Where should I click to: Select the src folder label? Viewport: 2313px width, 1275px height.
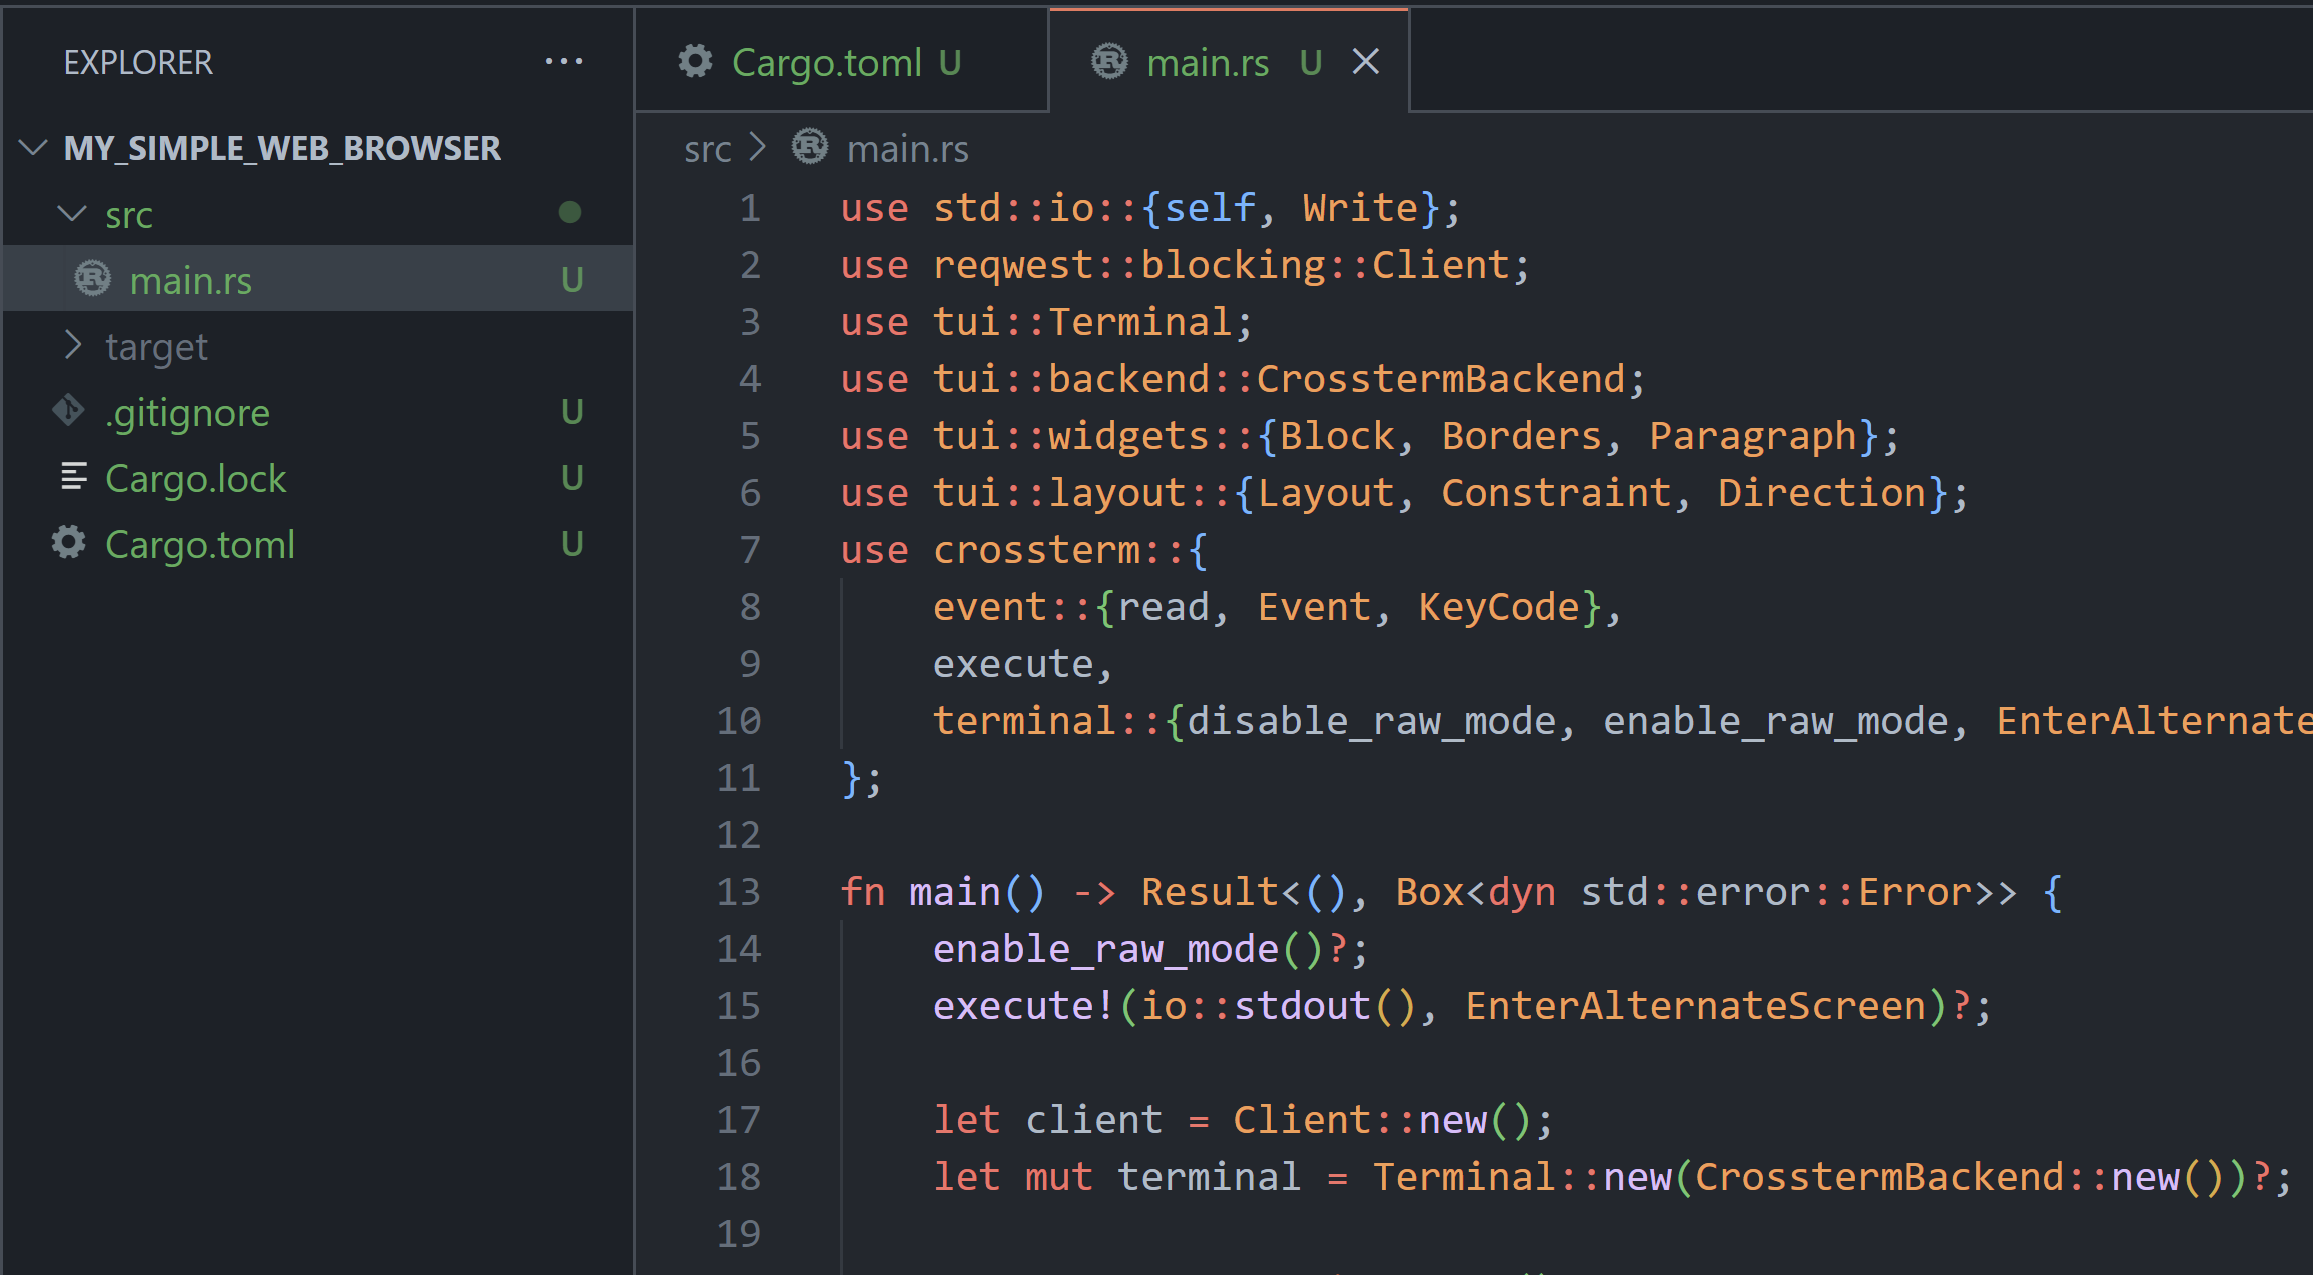click(x=129, y=215)
